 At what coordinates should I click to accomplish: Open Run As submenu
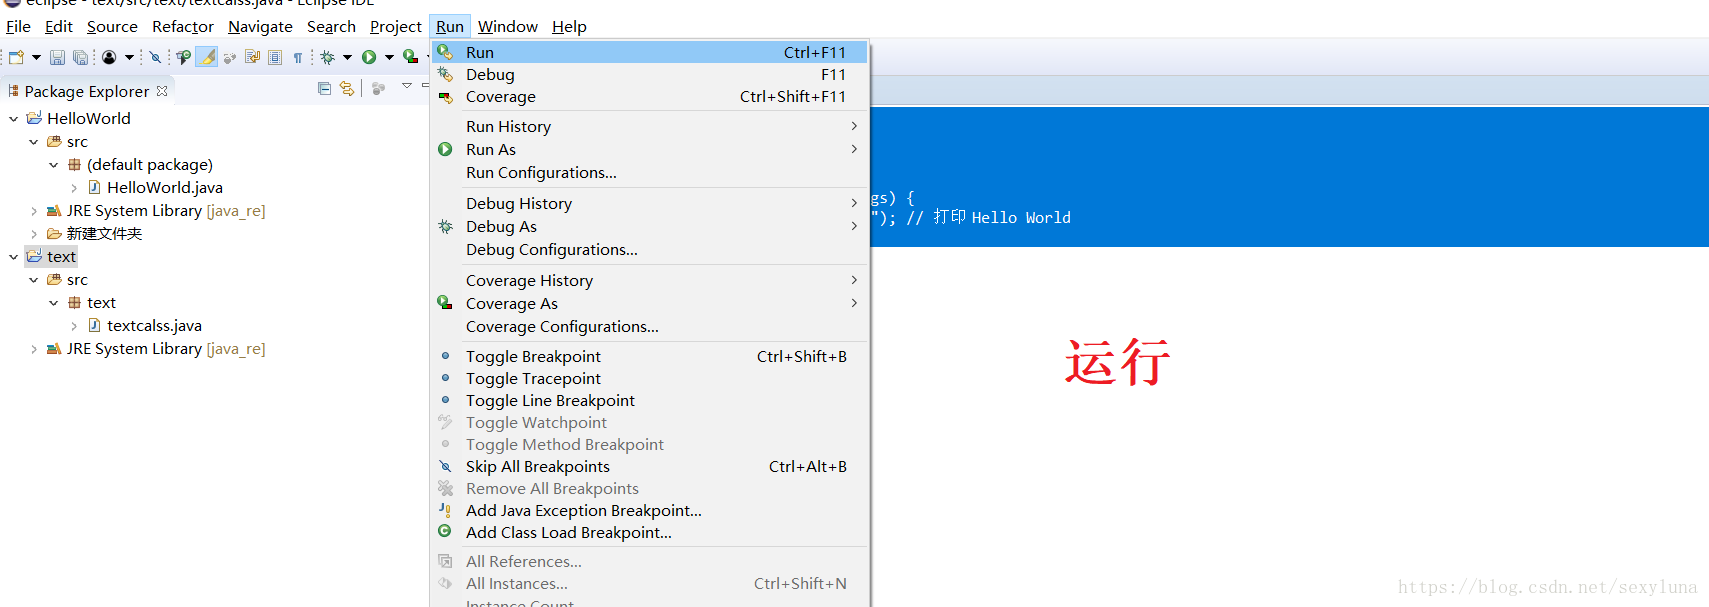coord(650,149)
